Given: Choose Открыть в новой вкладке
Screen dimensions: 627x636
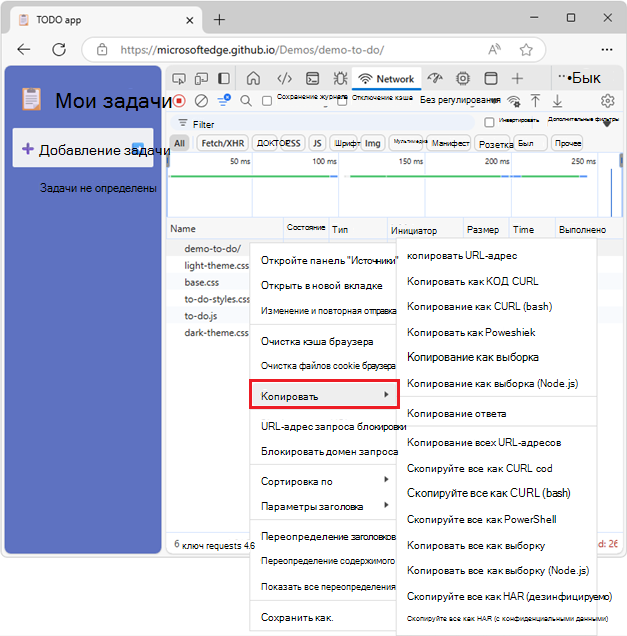Looking at the screenshot, I should tap(322, 286).
